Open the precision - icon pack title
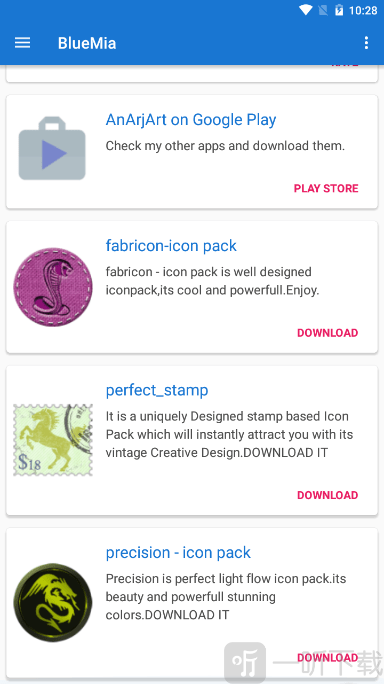The height and width of the screenshot is (684, 384). point(178,553)
